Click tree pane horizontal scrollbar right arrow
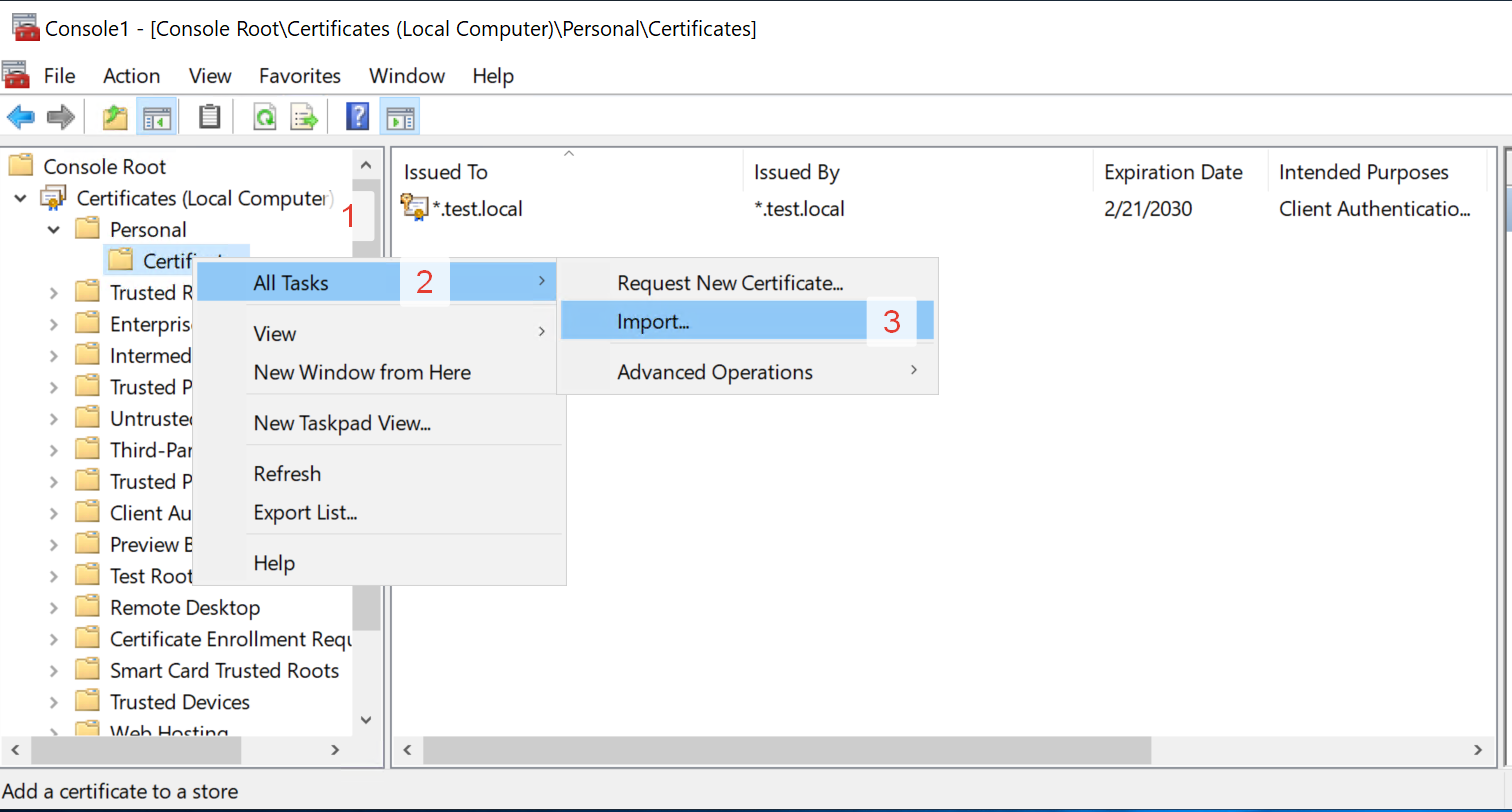The height and width of the screenshot is (812, 1512). pos(336,749)
